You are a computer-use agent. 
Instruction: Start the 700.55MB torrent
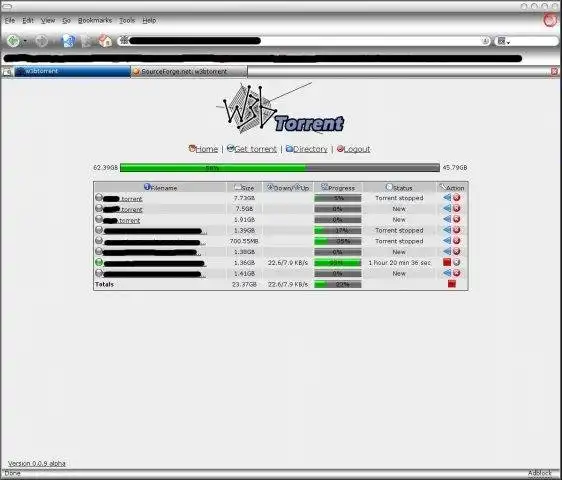[447, 241]
